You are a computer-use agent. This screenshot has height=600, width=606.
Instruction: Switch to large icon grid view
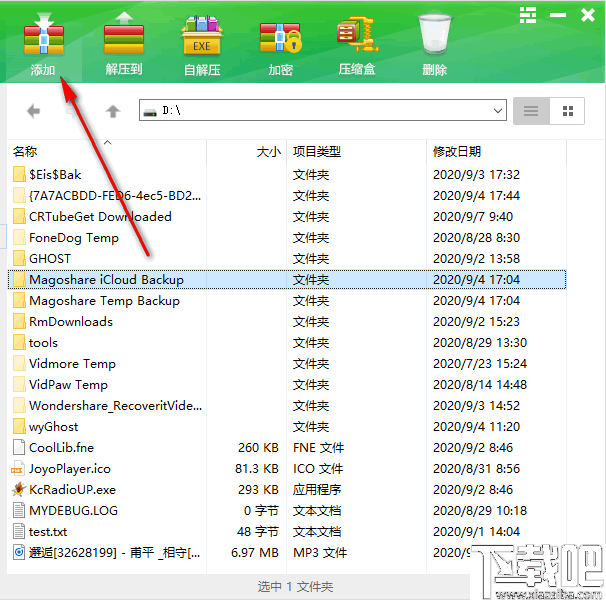coord(567,111)
